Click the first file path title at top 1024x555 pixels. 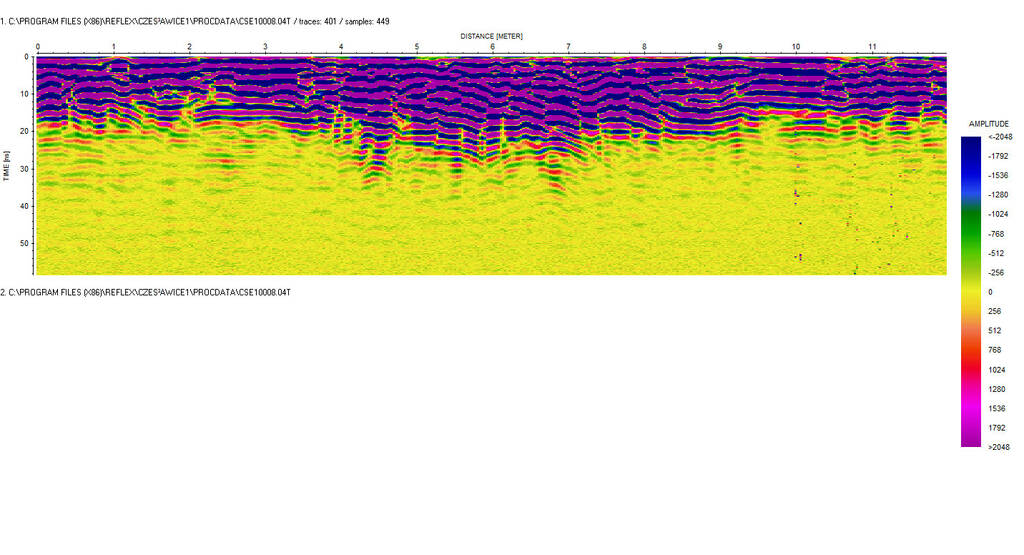click(195, 21)
